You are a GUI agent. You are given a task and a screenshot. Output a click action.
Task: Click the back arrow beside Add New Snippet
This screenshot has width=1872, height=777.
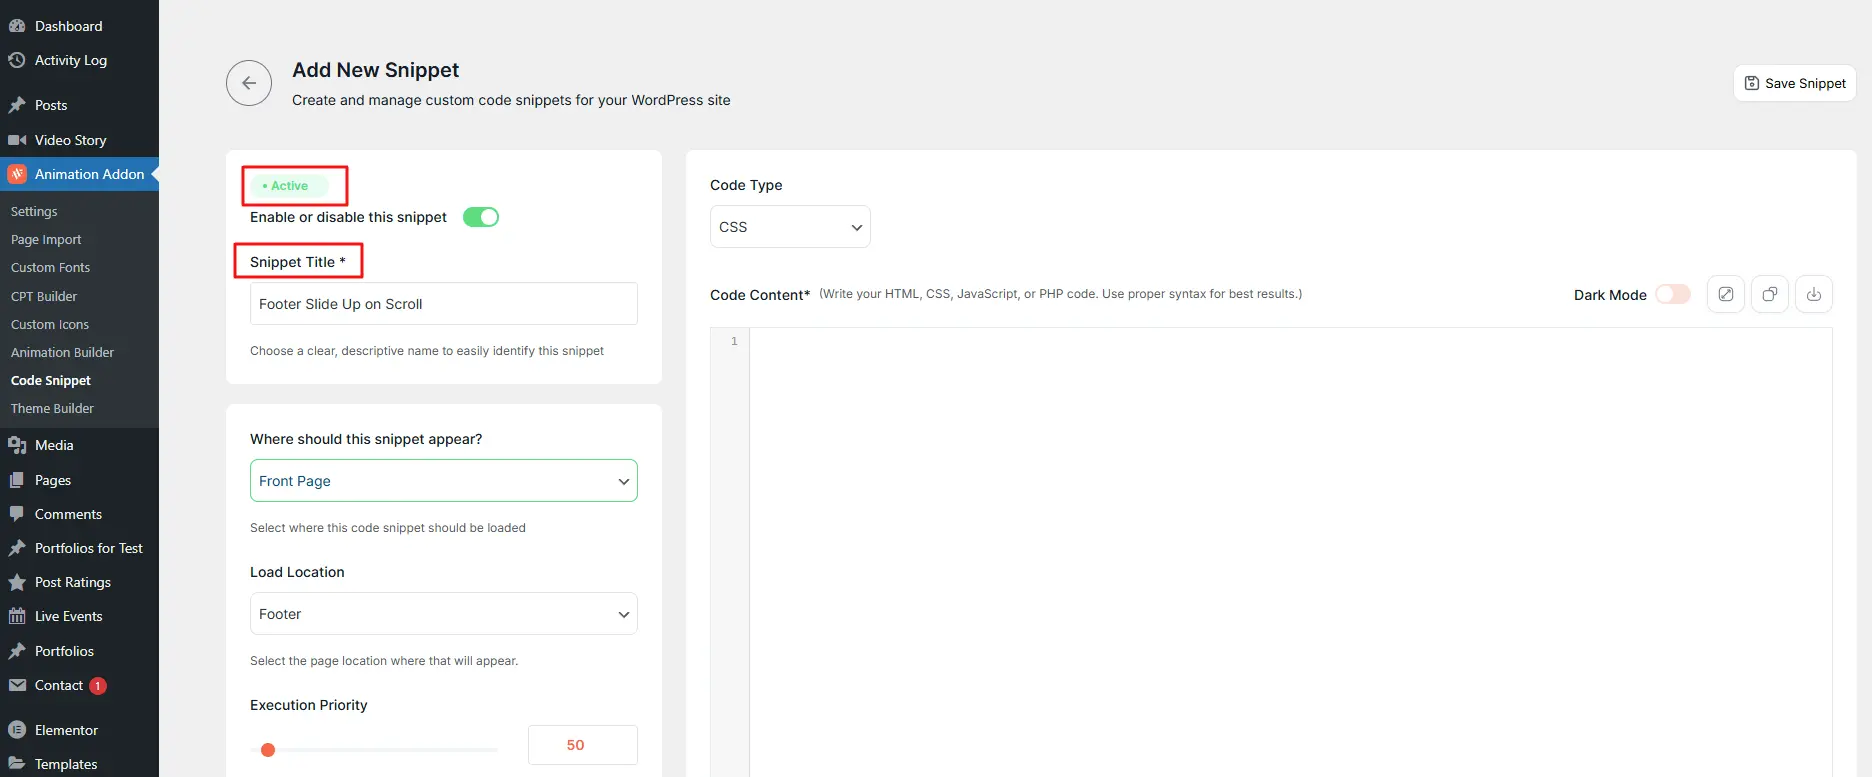click(x=249, y=83)
